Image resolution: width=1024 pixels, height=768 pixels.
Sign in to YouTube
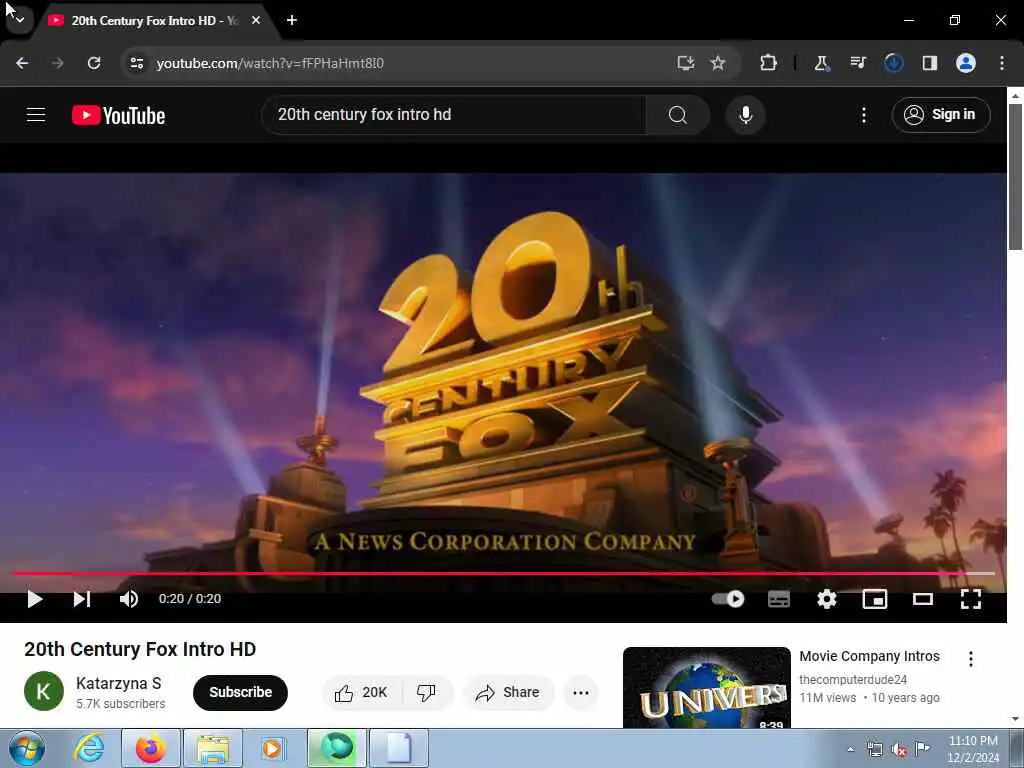pos(940,115)
